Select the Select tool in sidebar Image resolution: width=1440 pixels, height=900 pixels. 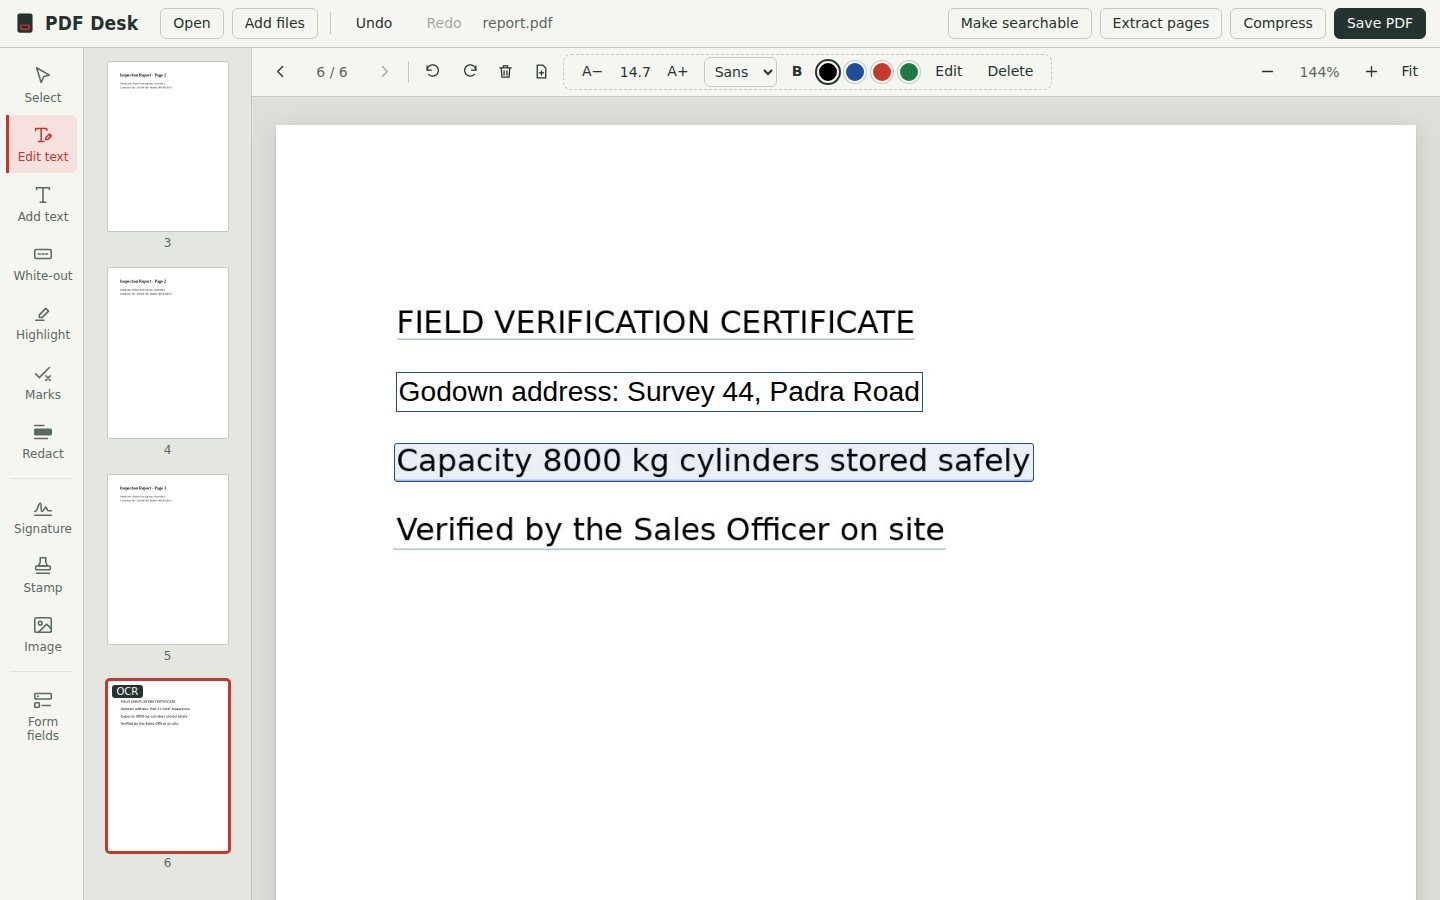click(43, 85)
